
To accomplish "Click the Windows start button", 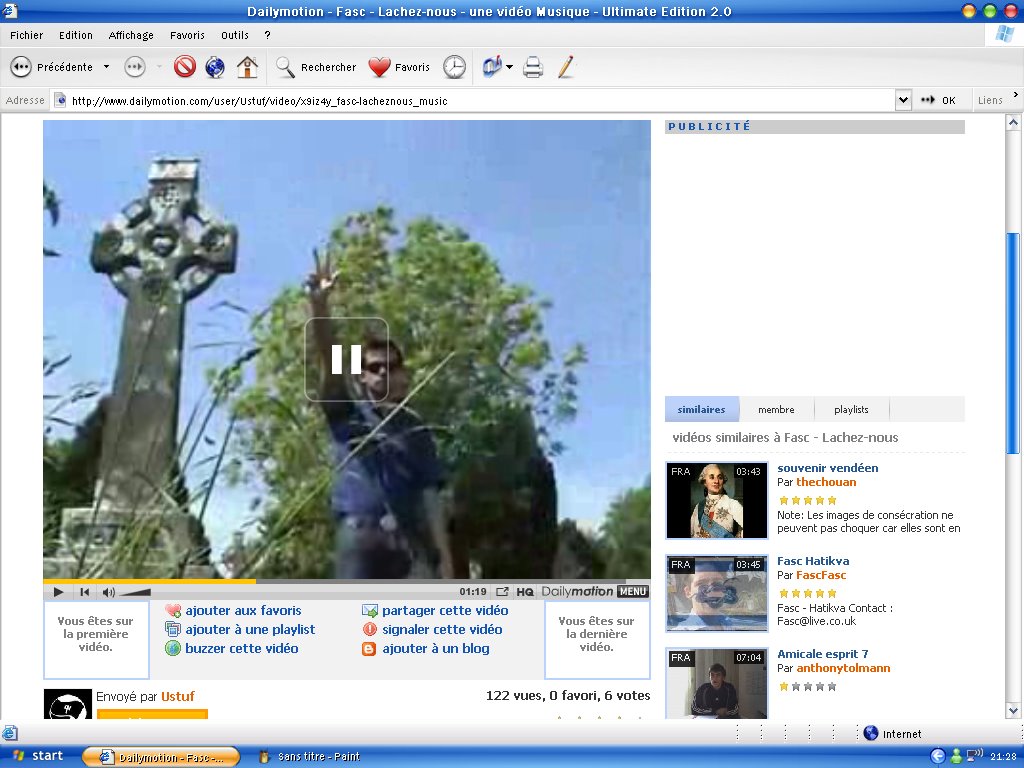I will pos(38,756).
